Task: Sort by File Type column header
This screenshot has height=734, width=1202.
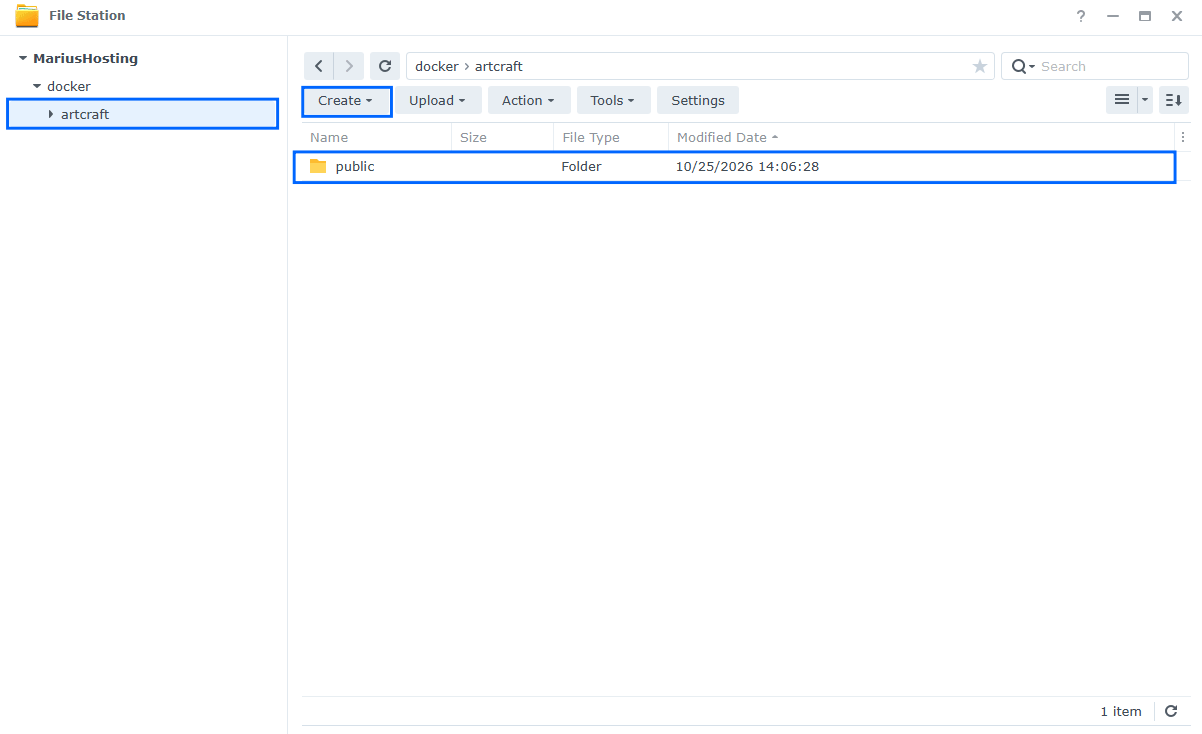Action: (610, 137)
